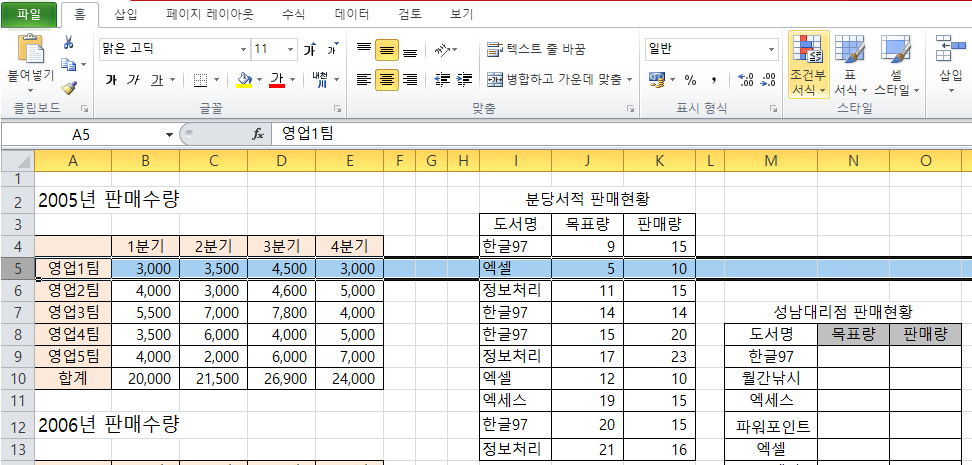The height and width of the screenshot is (465, 972).
Task: Decrease font size with the shrink font icon
Action: 333,49
